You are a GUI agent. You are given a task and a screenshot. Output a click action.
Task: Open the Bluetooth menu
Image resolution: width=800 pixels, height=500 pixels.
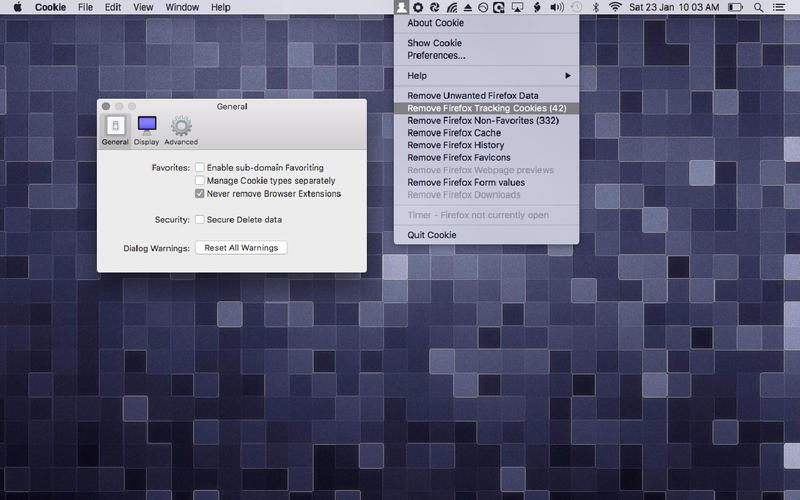coord(595,7)
